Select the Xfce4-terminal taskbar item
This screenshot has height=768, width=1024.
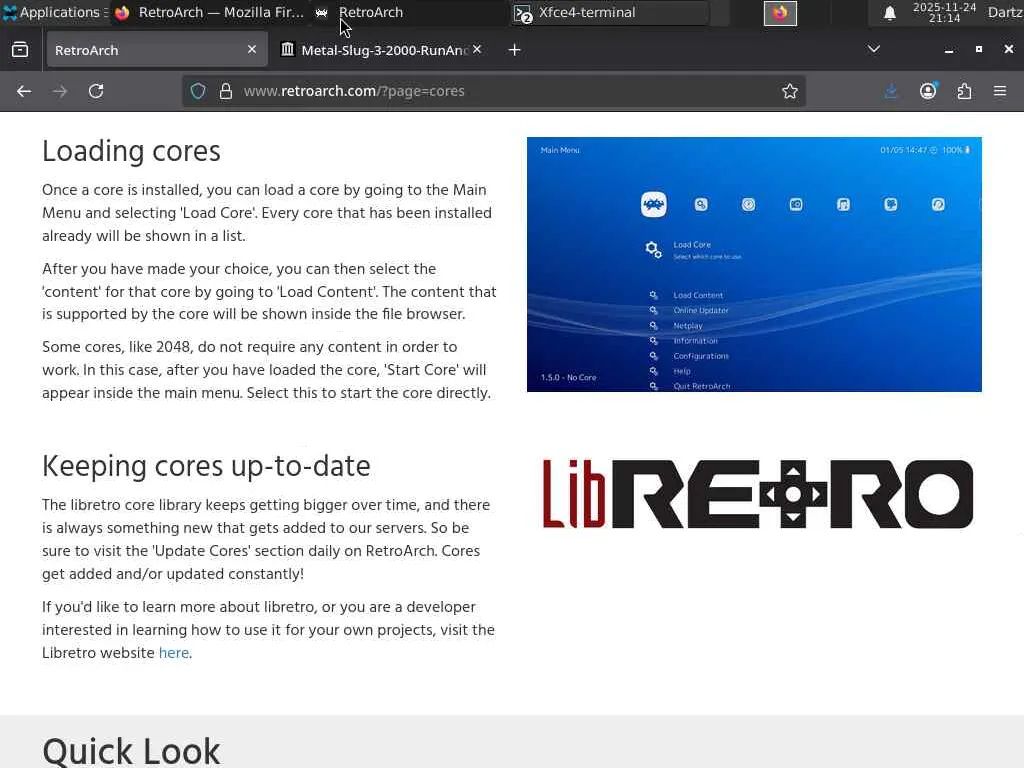click(610, 12)
